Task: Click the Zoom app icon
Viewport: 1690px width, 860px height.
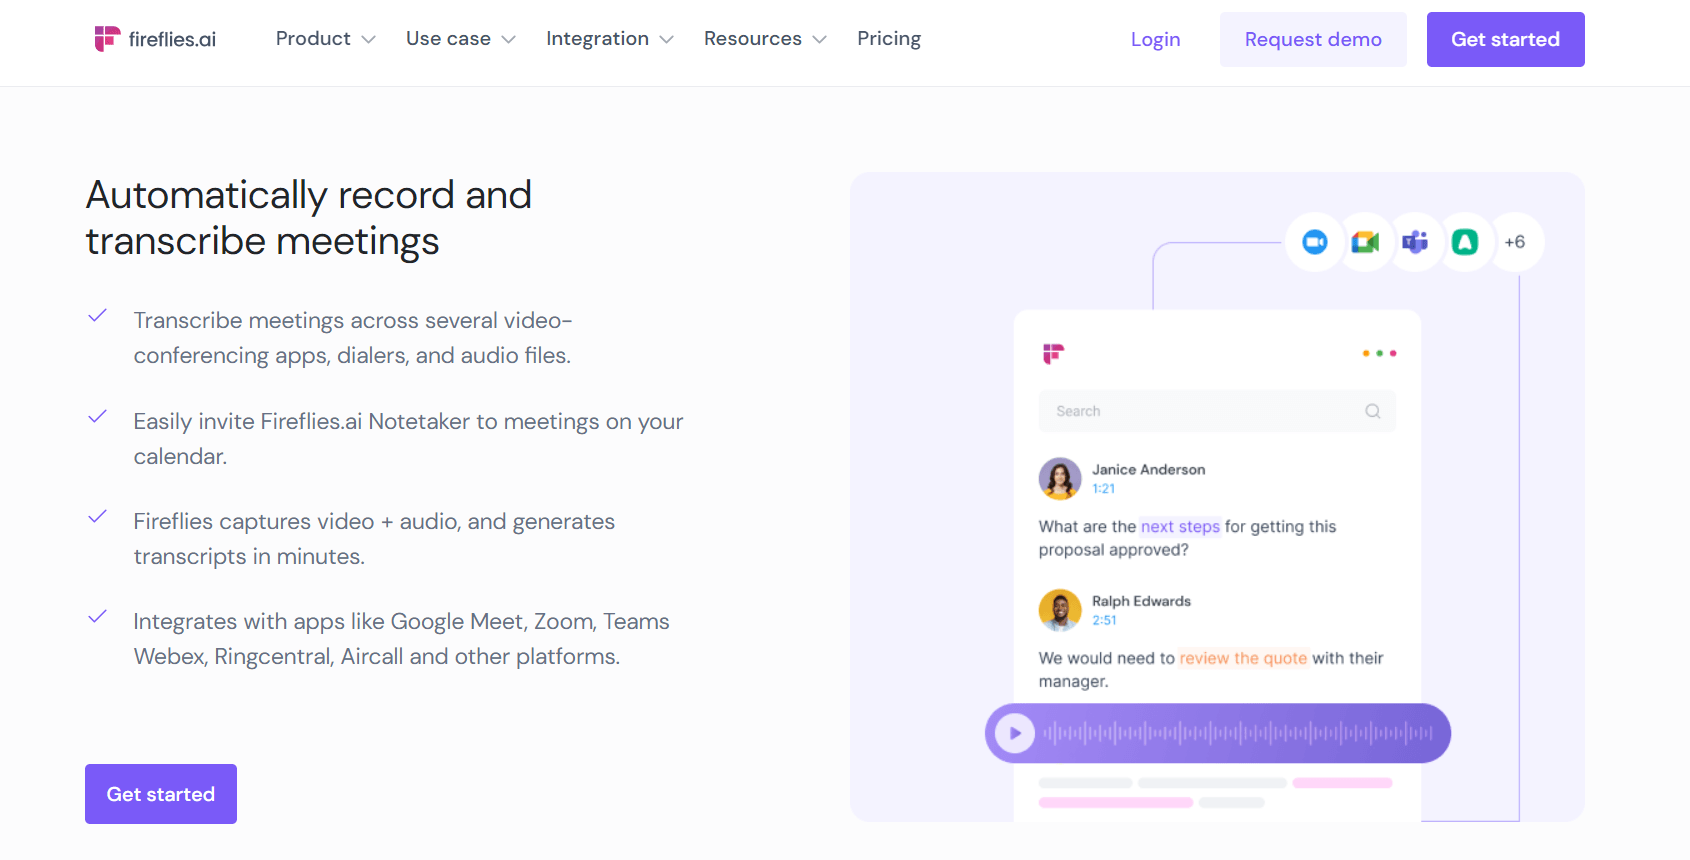Action: click(x=1315, y=242)
